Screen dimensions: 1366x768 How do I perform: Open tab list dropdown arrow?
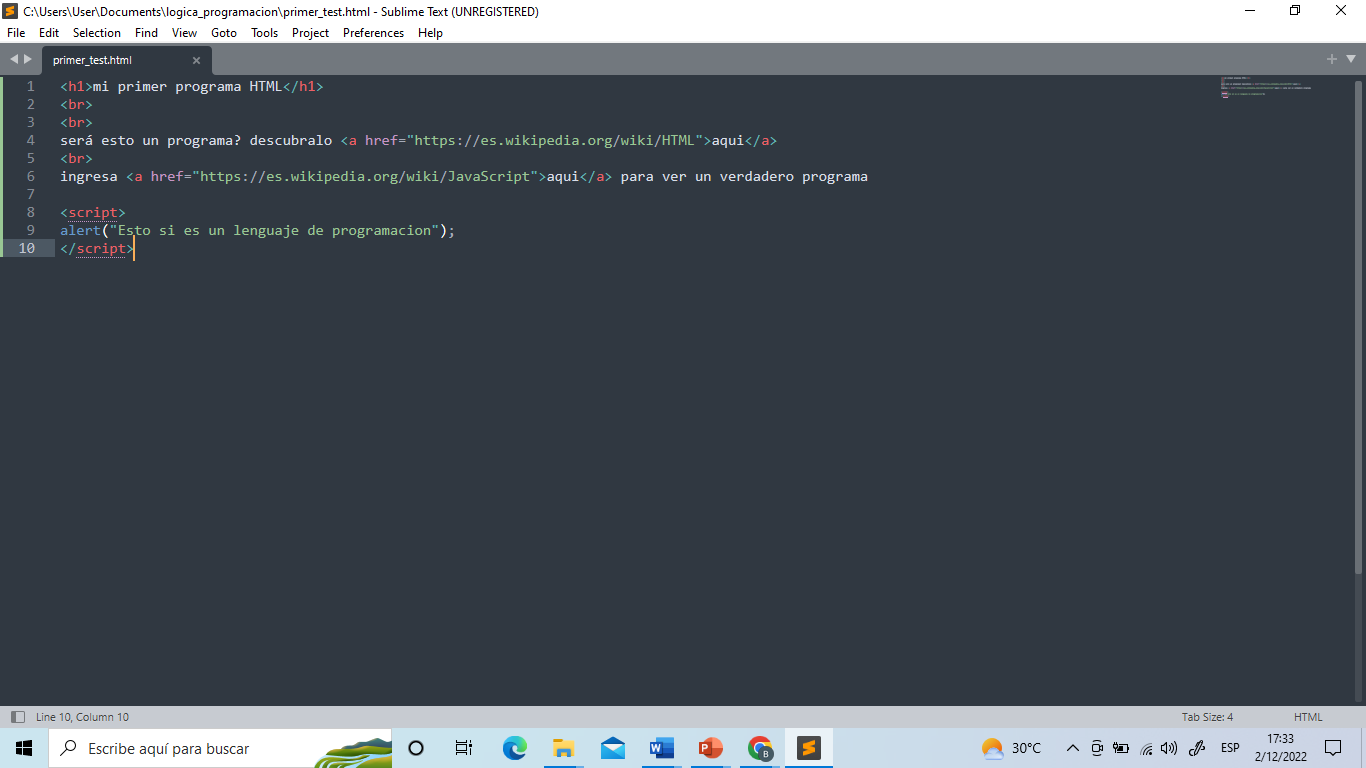click(x=1350, y=59)
